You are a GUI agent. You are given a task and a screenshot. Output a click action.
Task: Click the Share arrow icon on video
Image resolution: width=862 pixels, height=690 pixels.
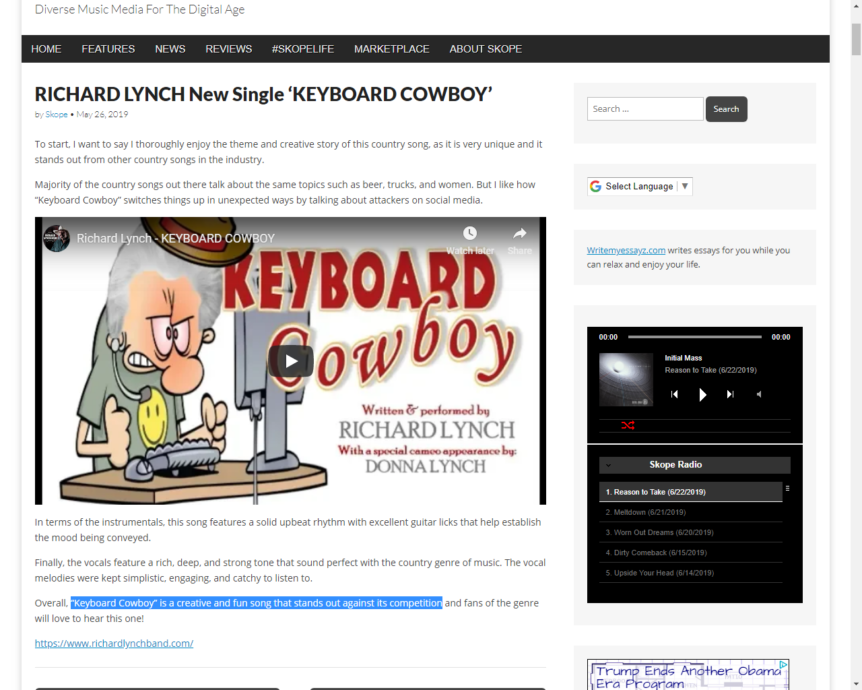(520, 234)
